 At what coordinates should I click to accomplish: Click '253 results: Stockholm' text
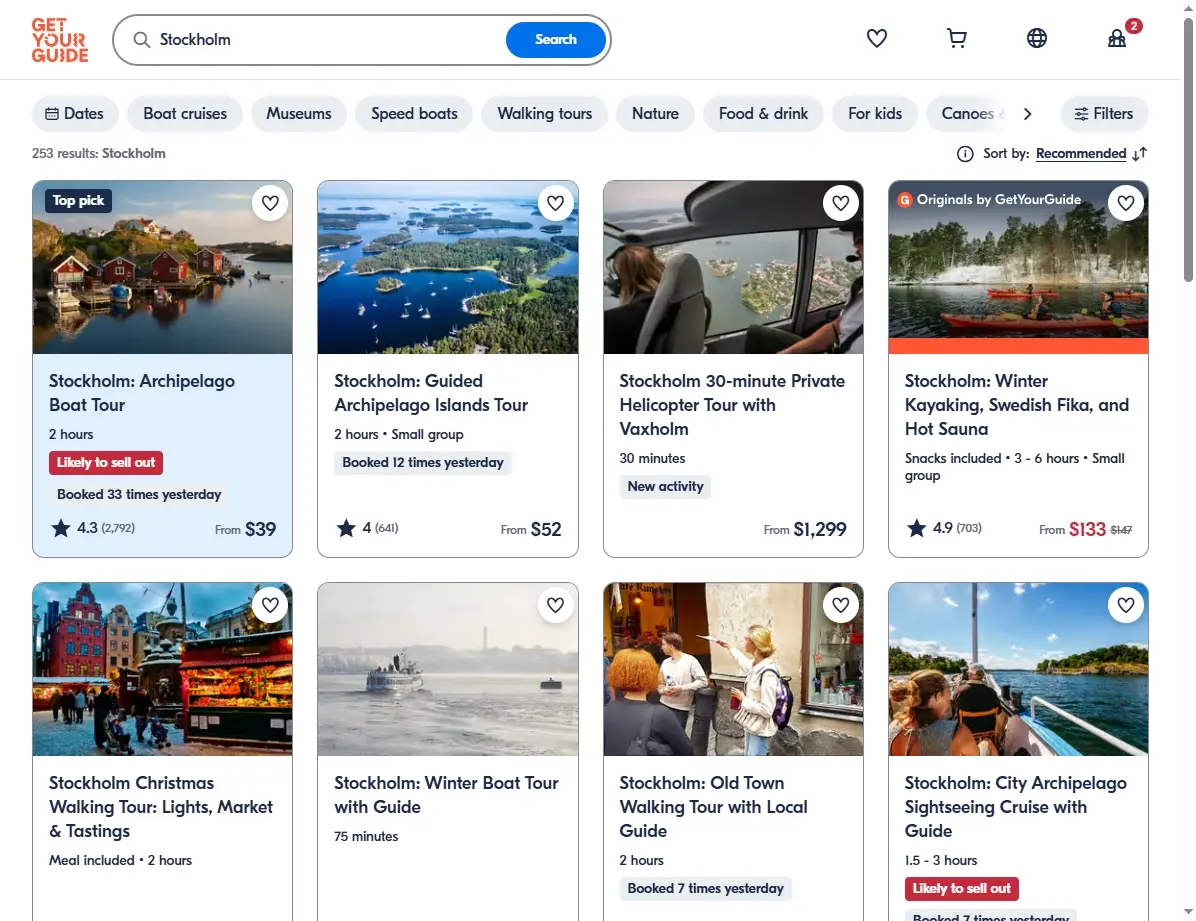(98, 153)
